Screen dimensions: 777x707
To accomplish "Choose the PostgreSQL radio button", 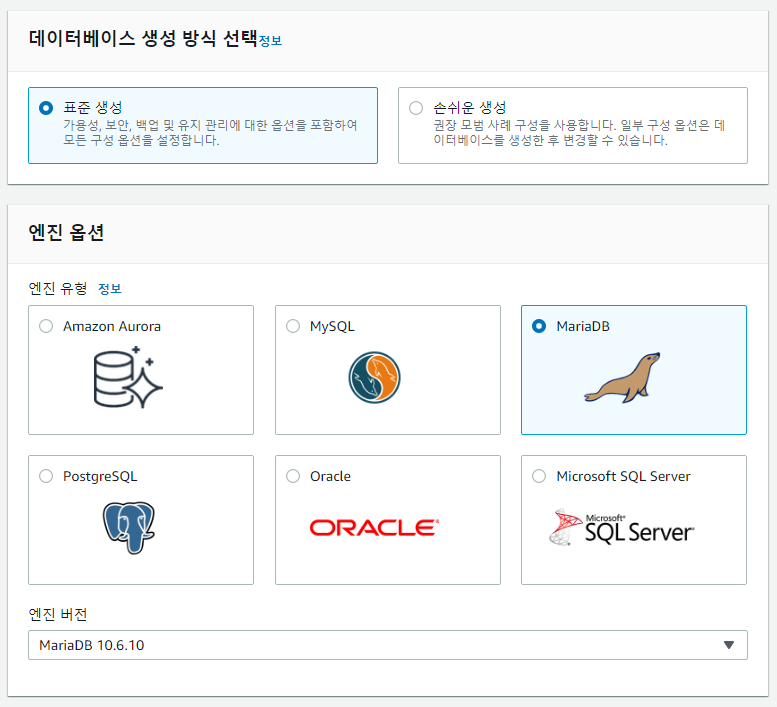I will 46,476.
